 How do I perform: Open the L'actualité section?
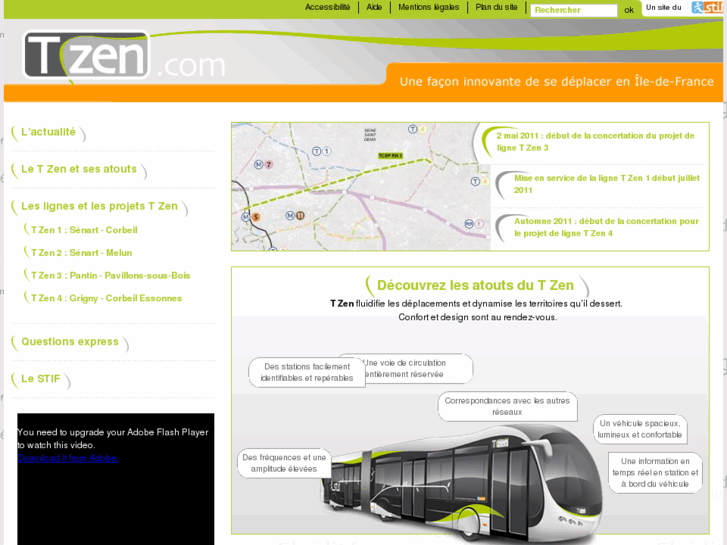point(48,132)
